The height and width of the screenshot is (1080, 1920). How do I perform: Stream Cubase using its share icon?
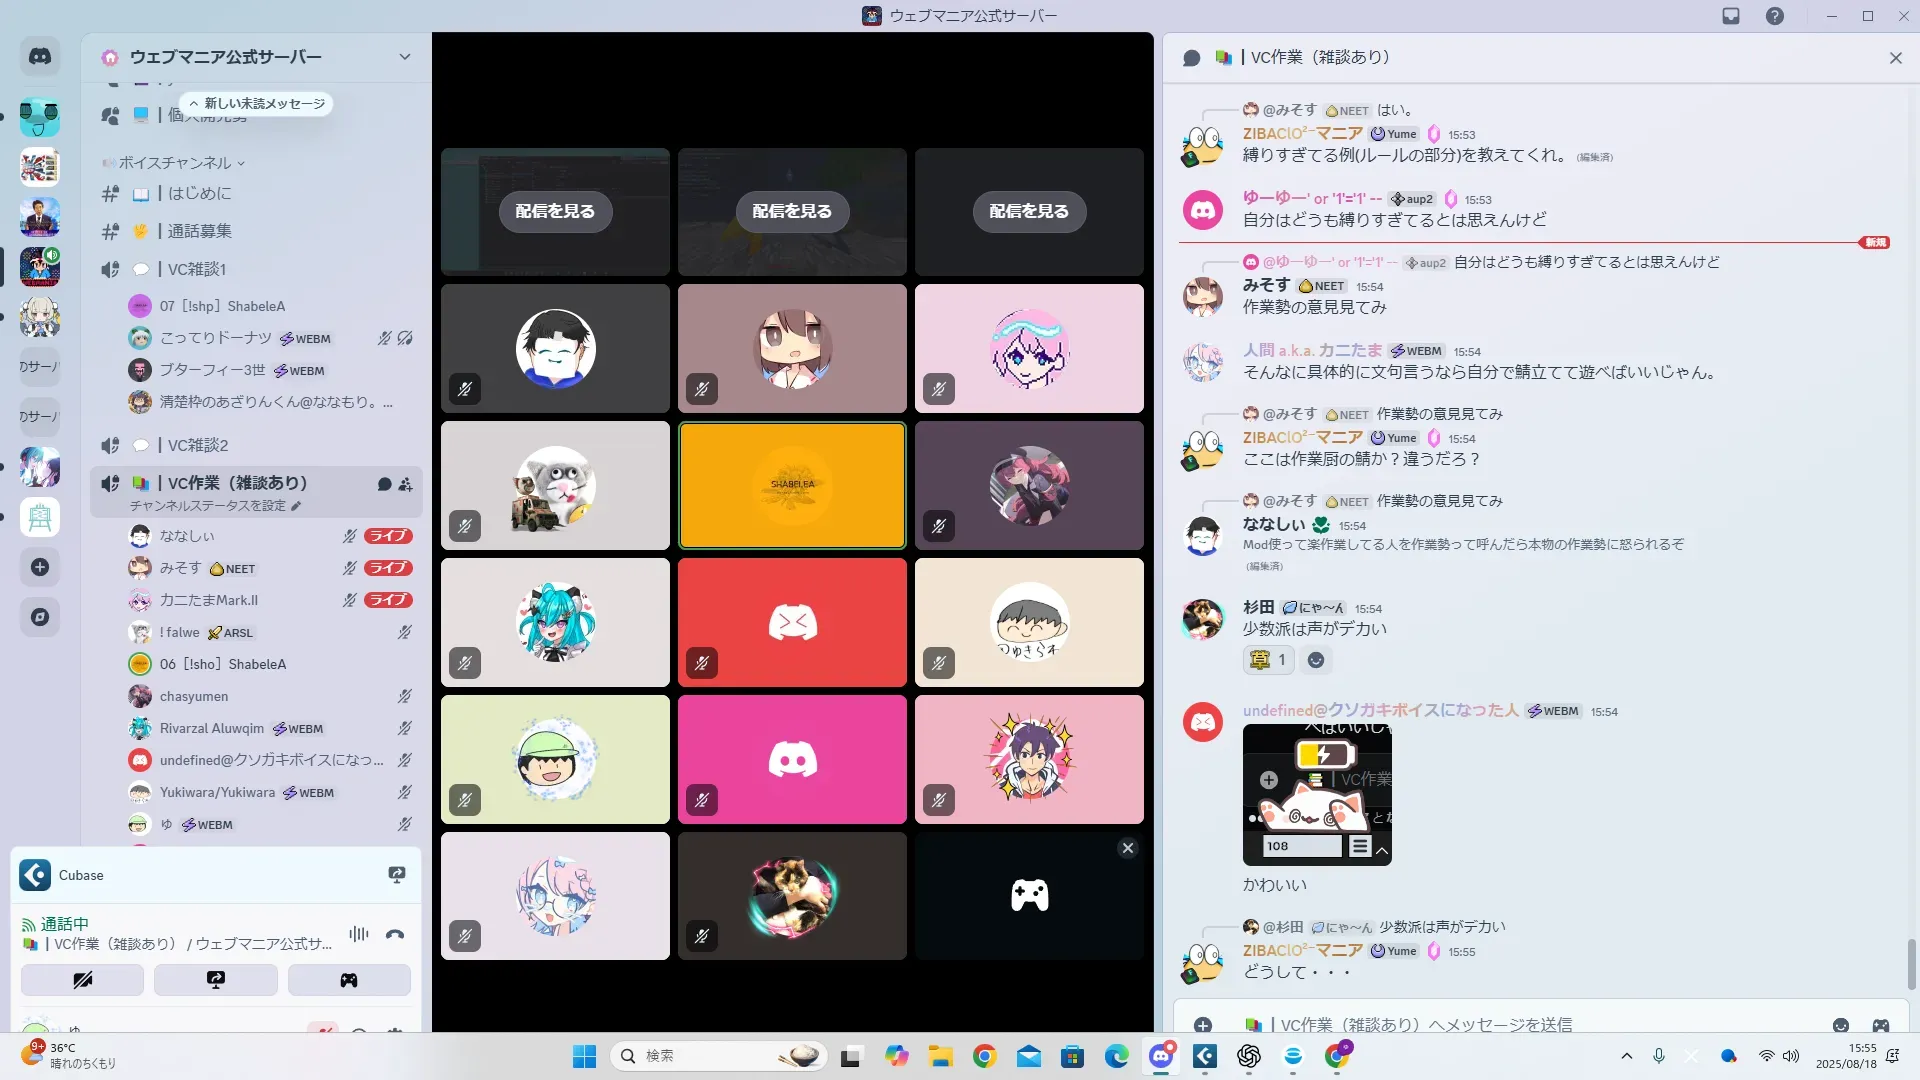coord(397,875)
